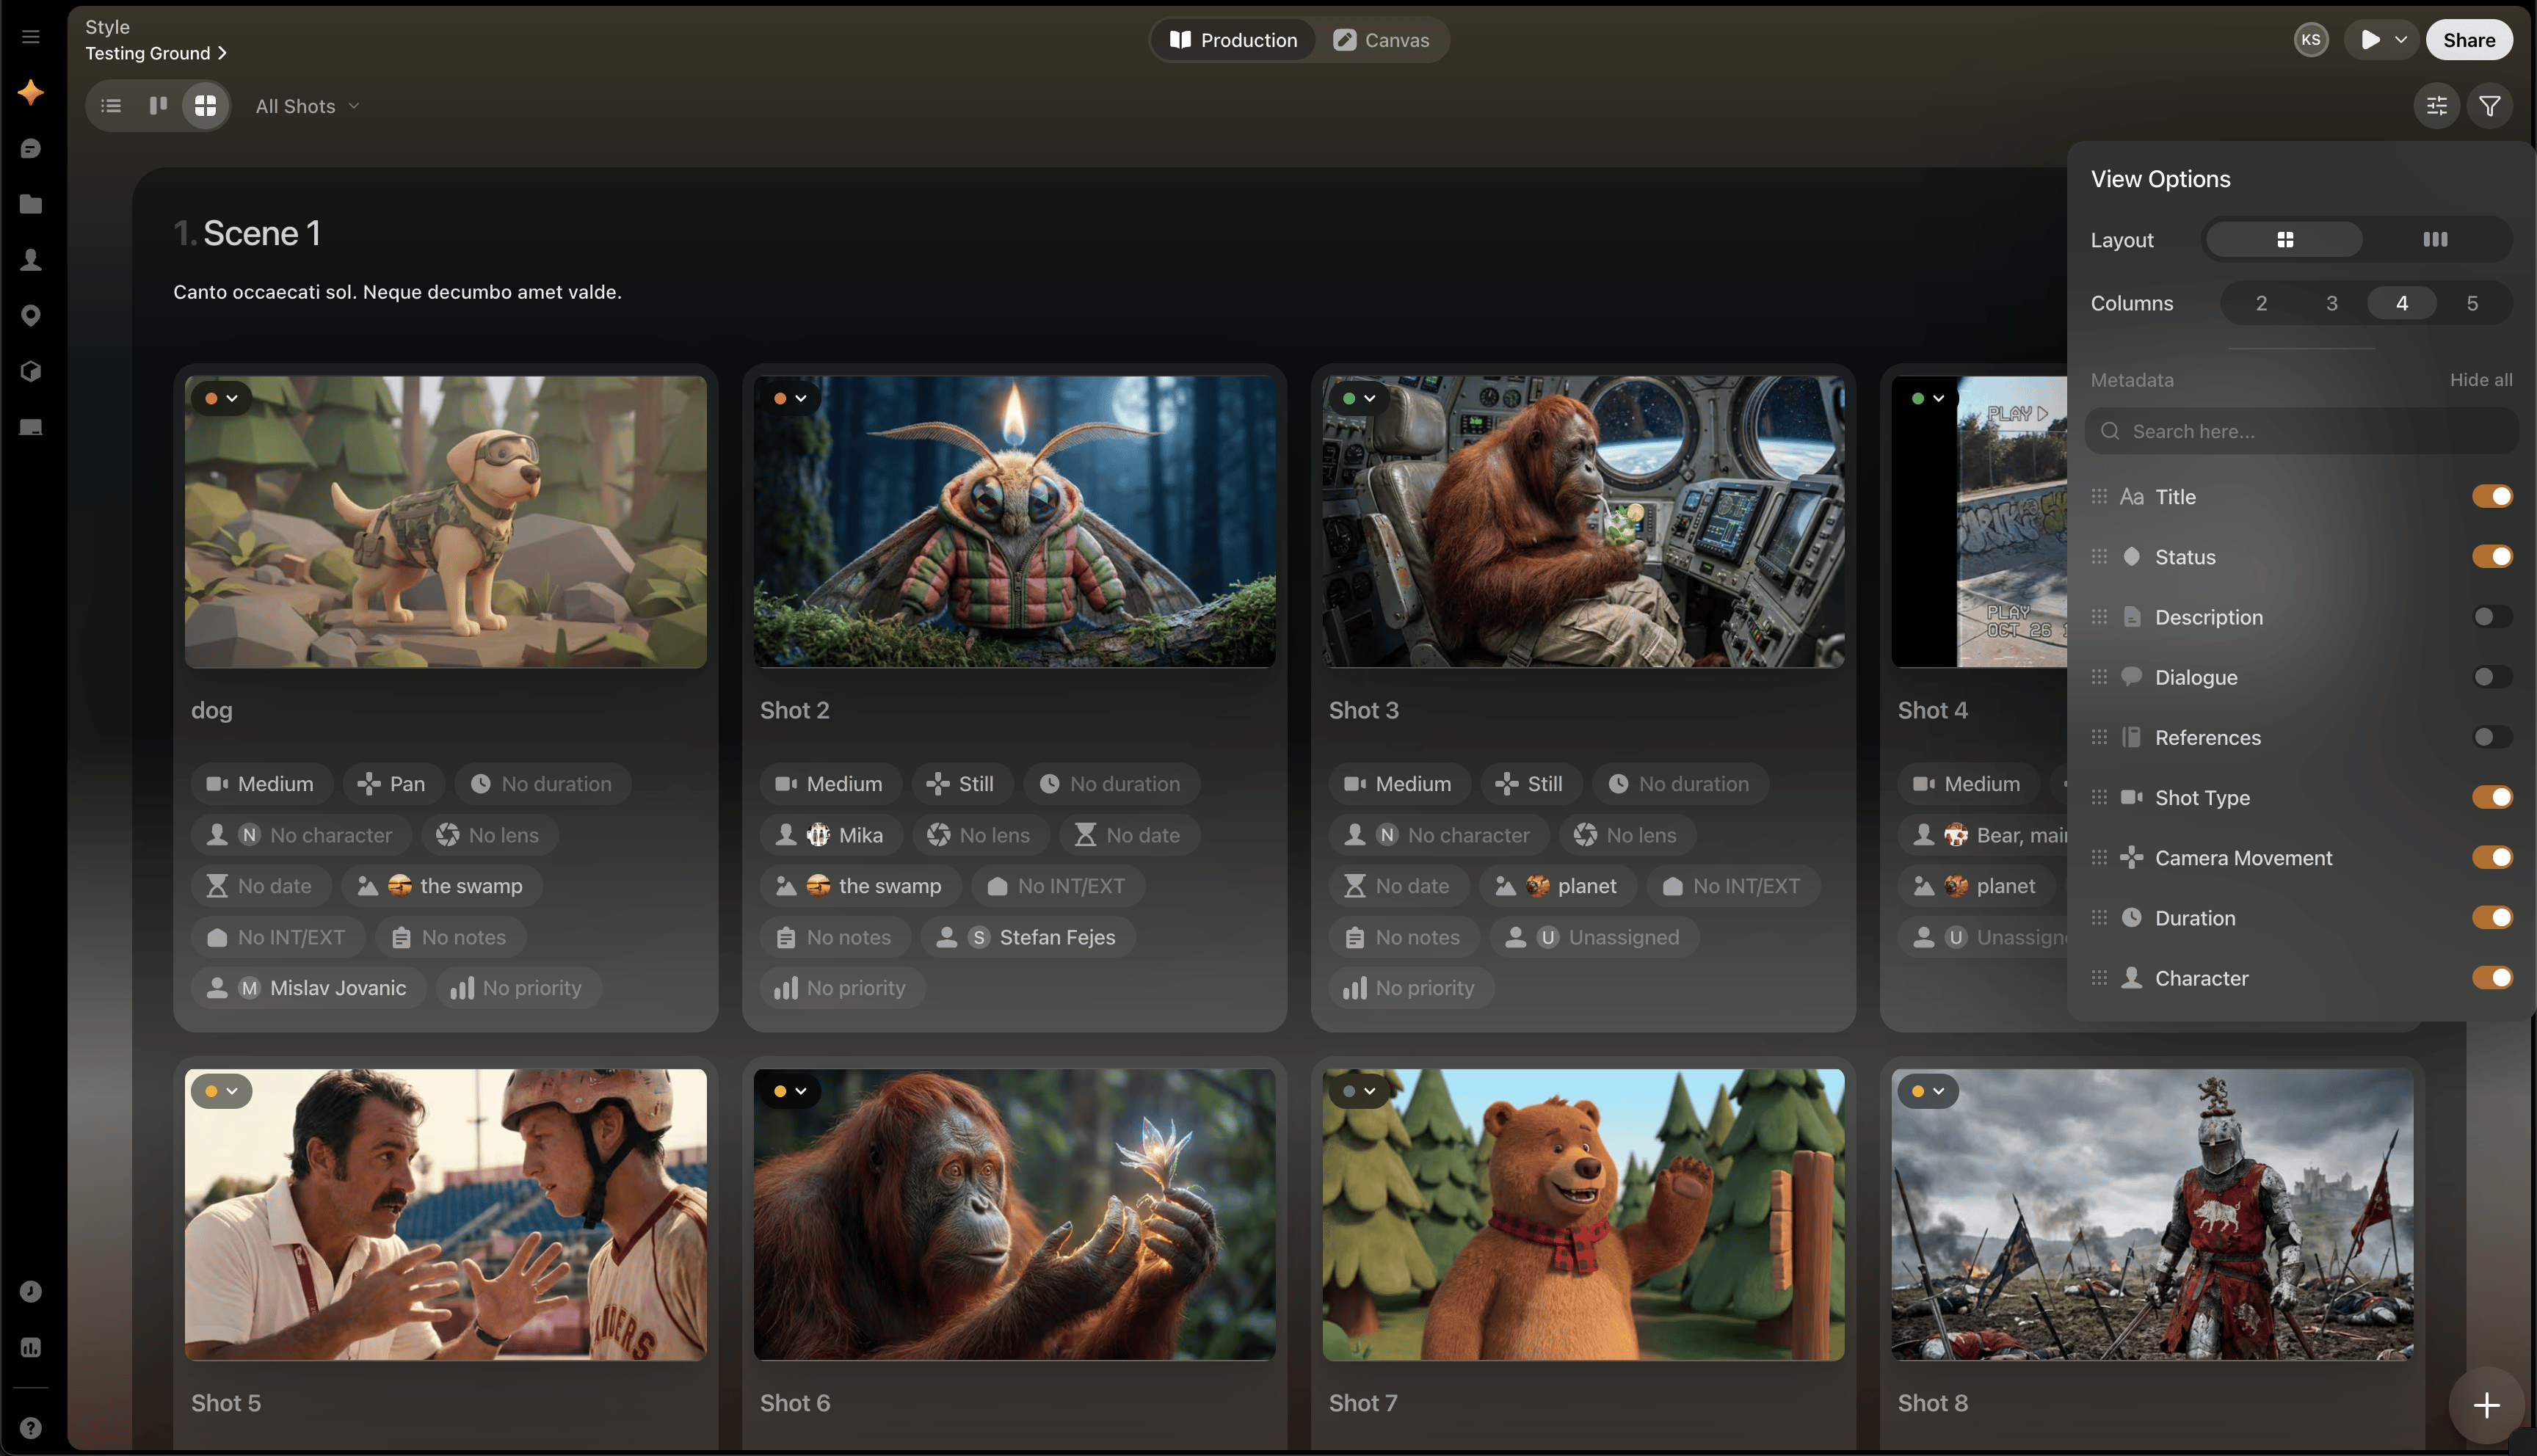Set columns to 5
Image resolution: width=2537 pixels, height=1456 pixels.
(x=2472, y=303)
